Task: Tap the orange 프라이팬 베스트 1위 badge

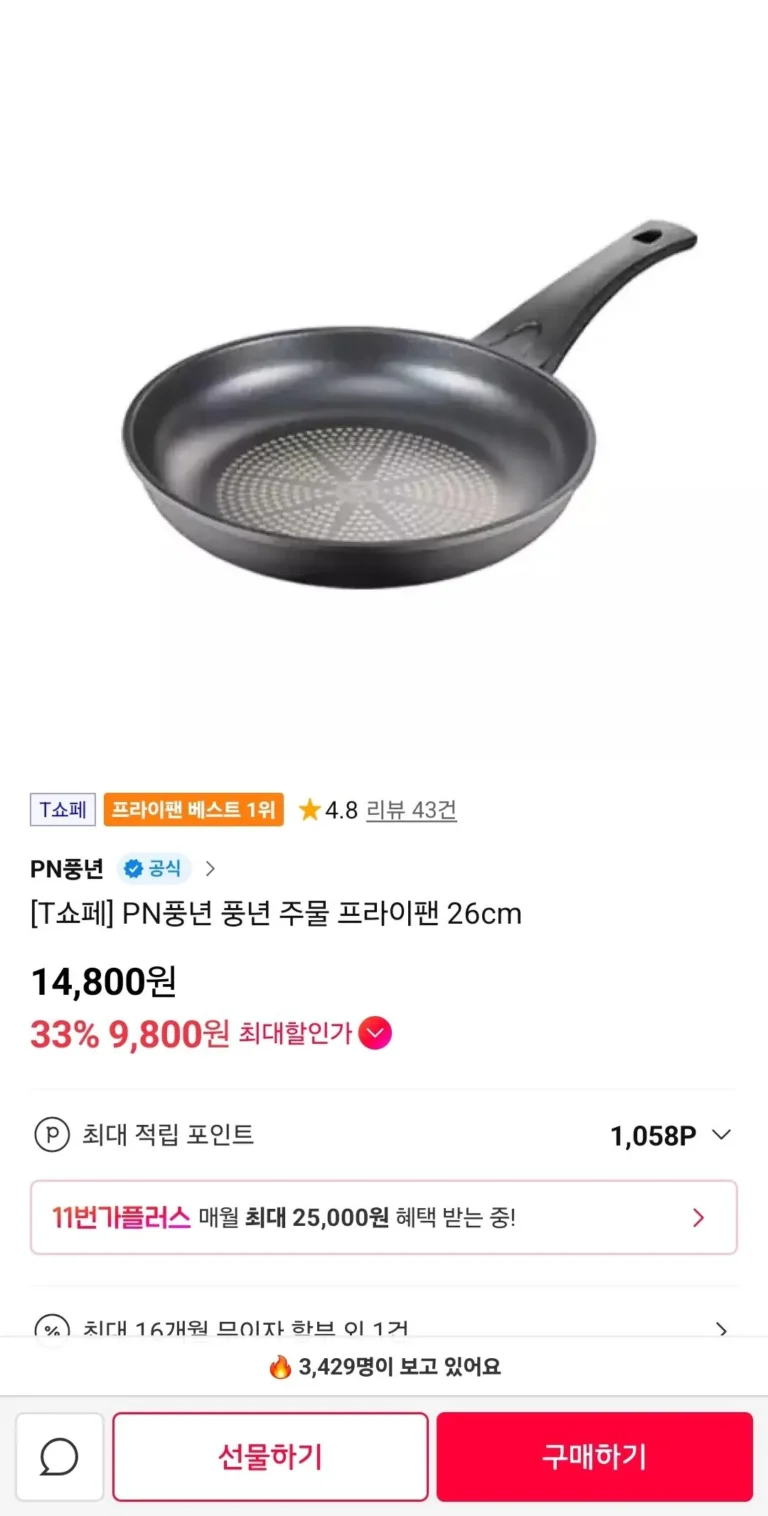Action: coord(193,810)
